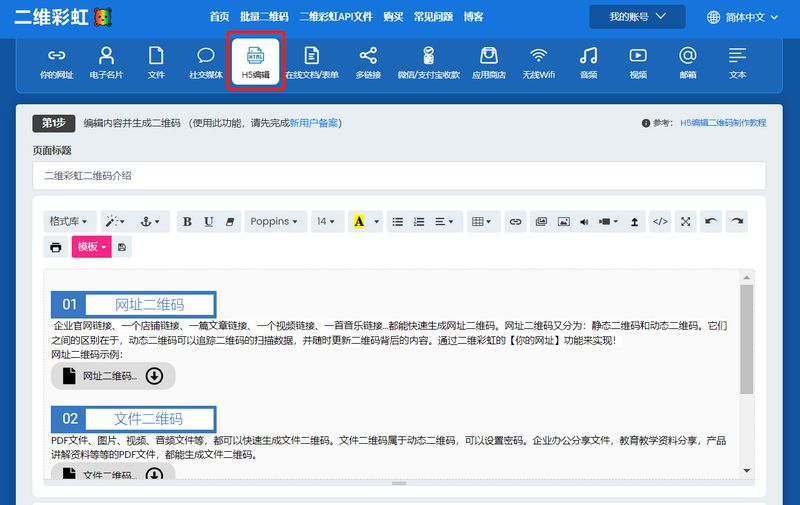Image resolution: width=800 pixels, height=505 pixels.
Task: Expand the 格式库 dropdown
Action: pyautogui.click(x=69, y=221)
